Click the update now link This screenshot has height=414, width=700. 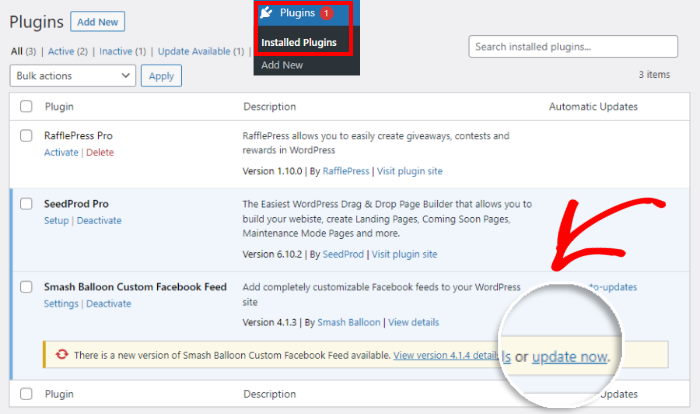[x=570, y=356]
